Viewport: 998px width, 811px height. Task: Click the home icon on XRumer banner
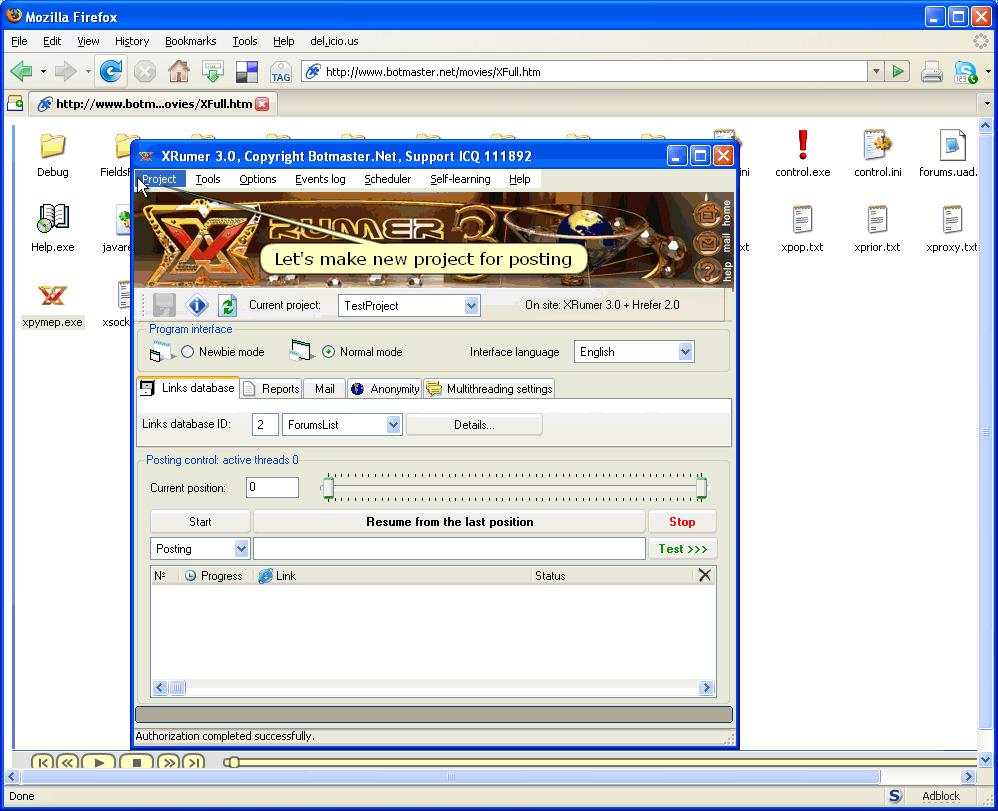coord(708,213)
